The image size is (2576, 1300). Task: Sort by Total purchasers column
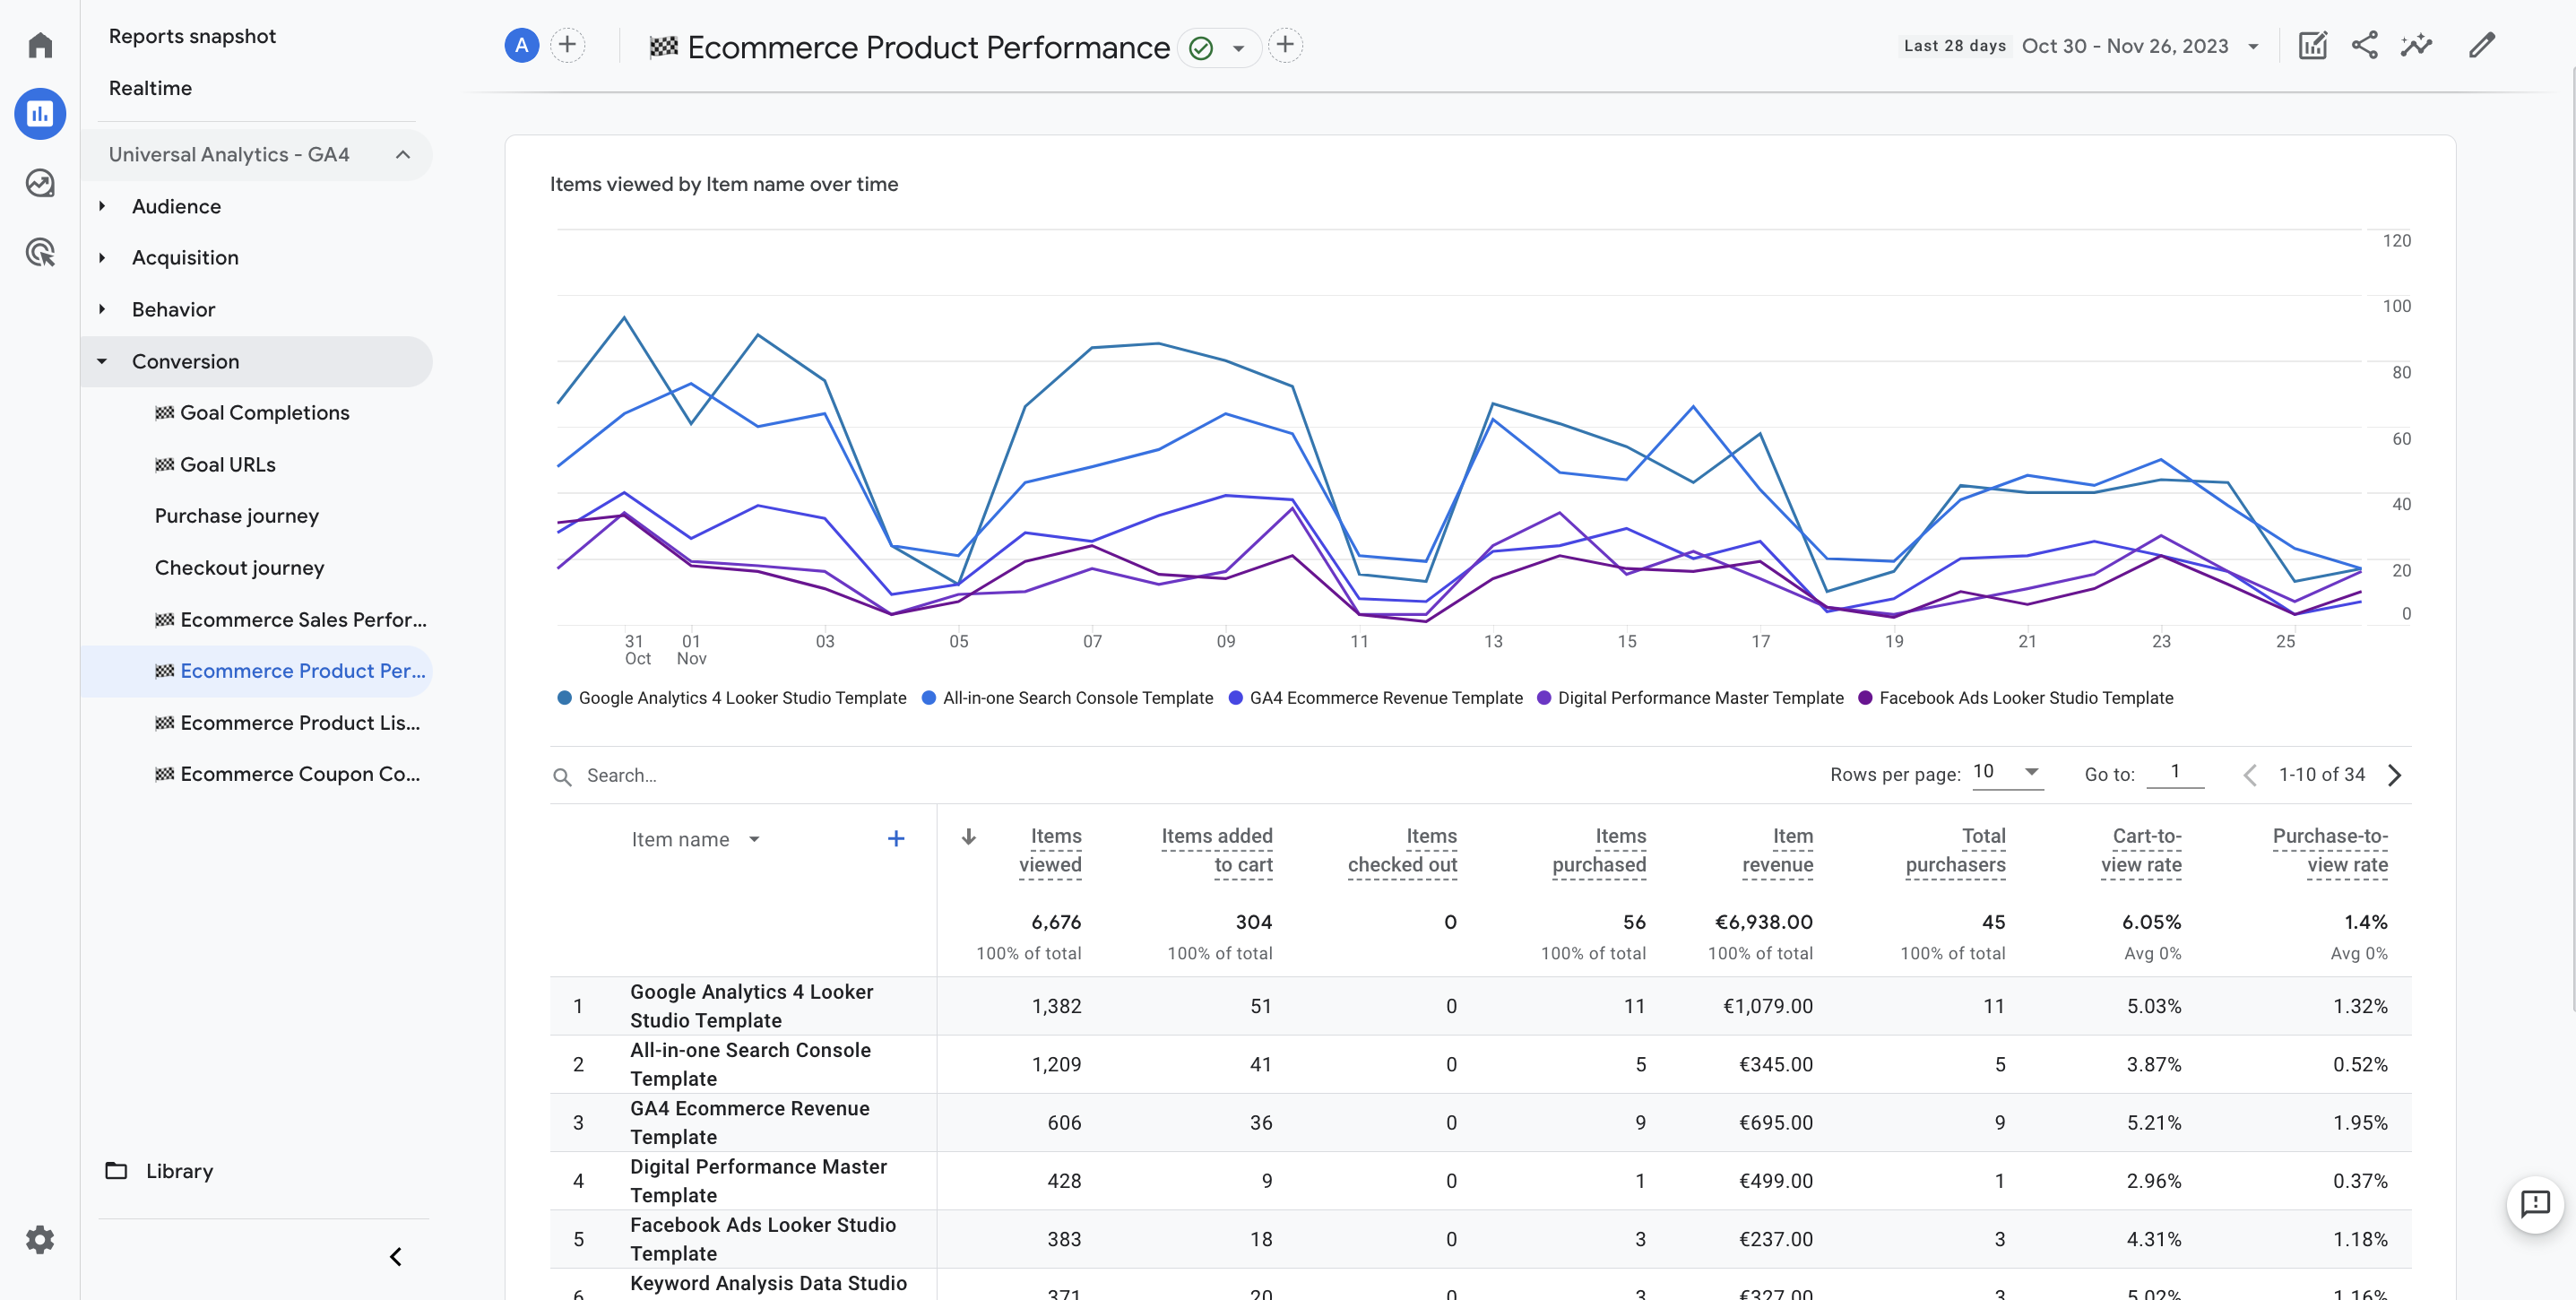[x=1956, y=850]
